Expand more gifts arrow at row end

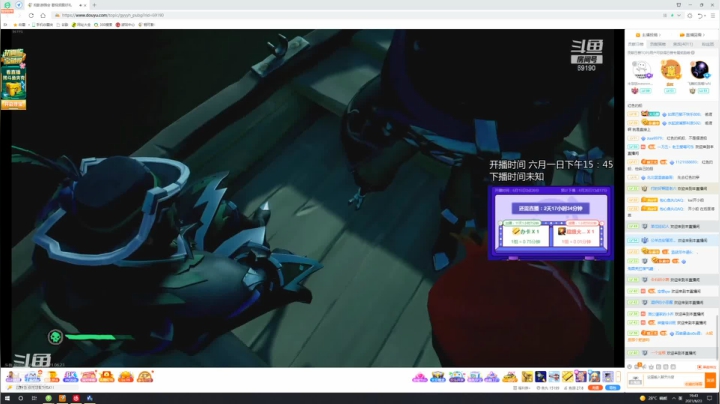[618, 377]
